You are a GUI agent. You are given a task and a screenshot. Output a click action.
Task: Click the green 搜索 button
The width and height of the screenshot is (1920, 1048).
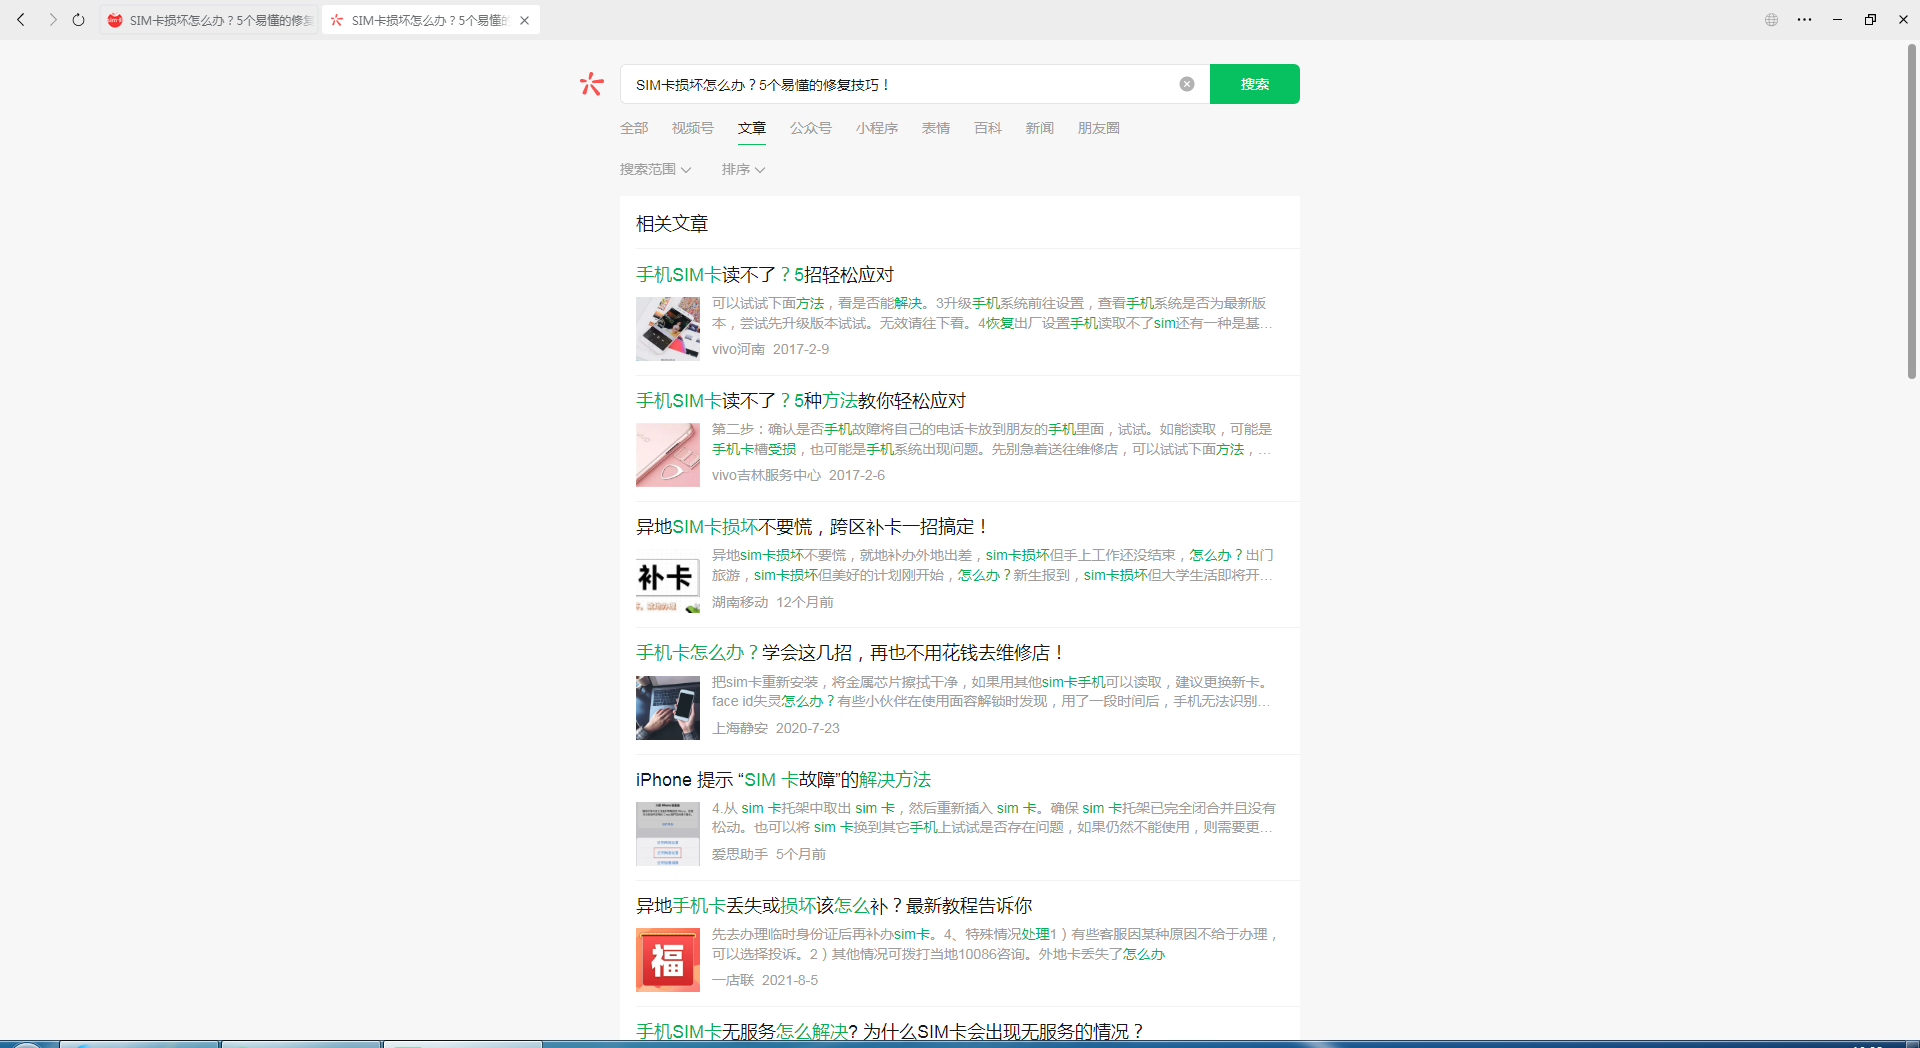(1255, 84)
